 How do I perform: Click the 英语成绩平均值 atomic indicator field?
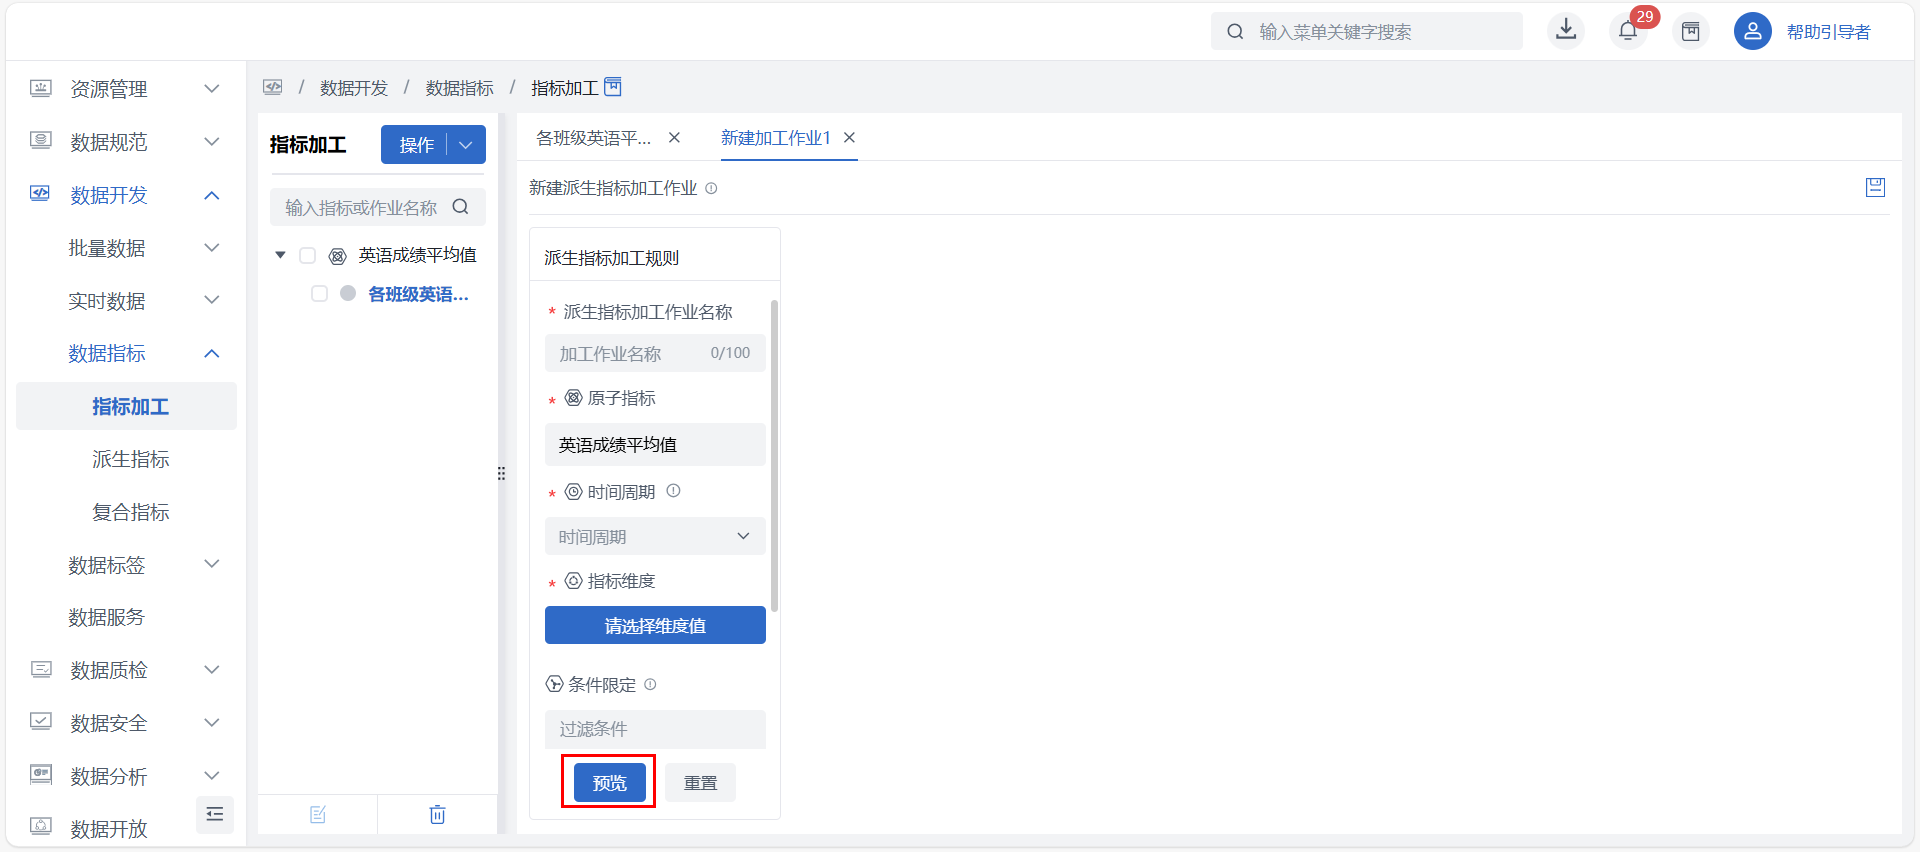655,444
